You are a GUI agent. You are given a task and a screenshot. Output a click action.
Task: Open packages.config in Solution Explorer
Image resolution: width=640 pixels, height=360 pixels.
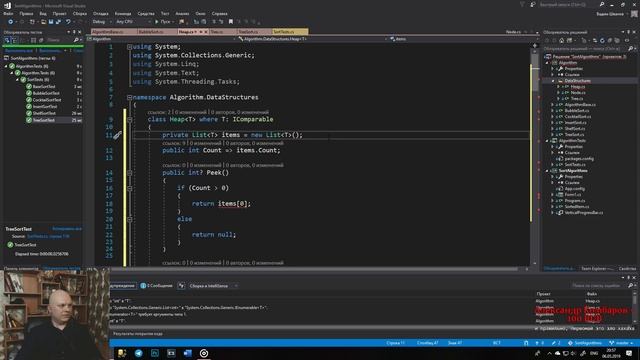(x=579, y=159)
